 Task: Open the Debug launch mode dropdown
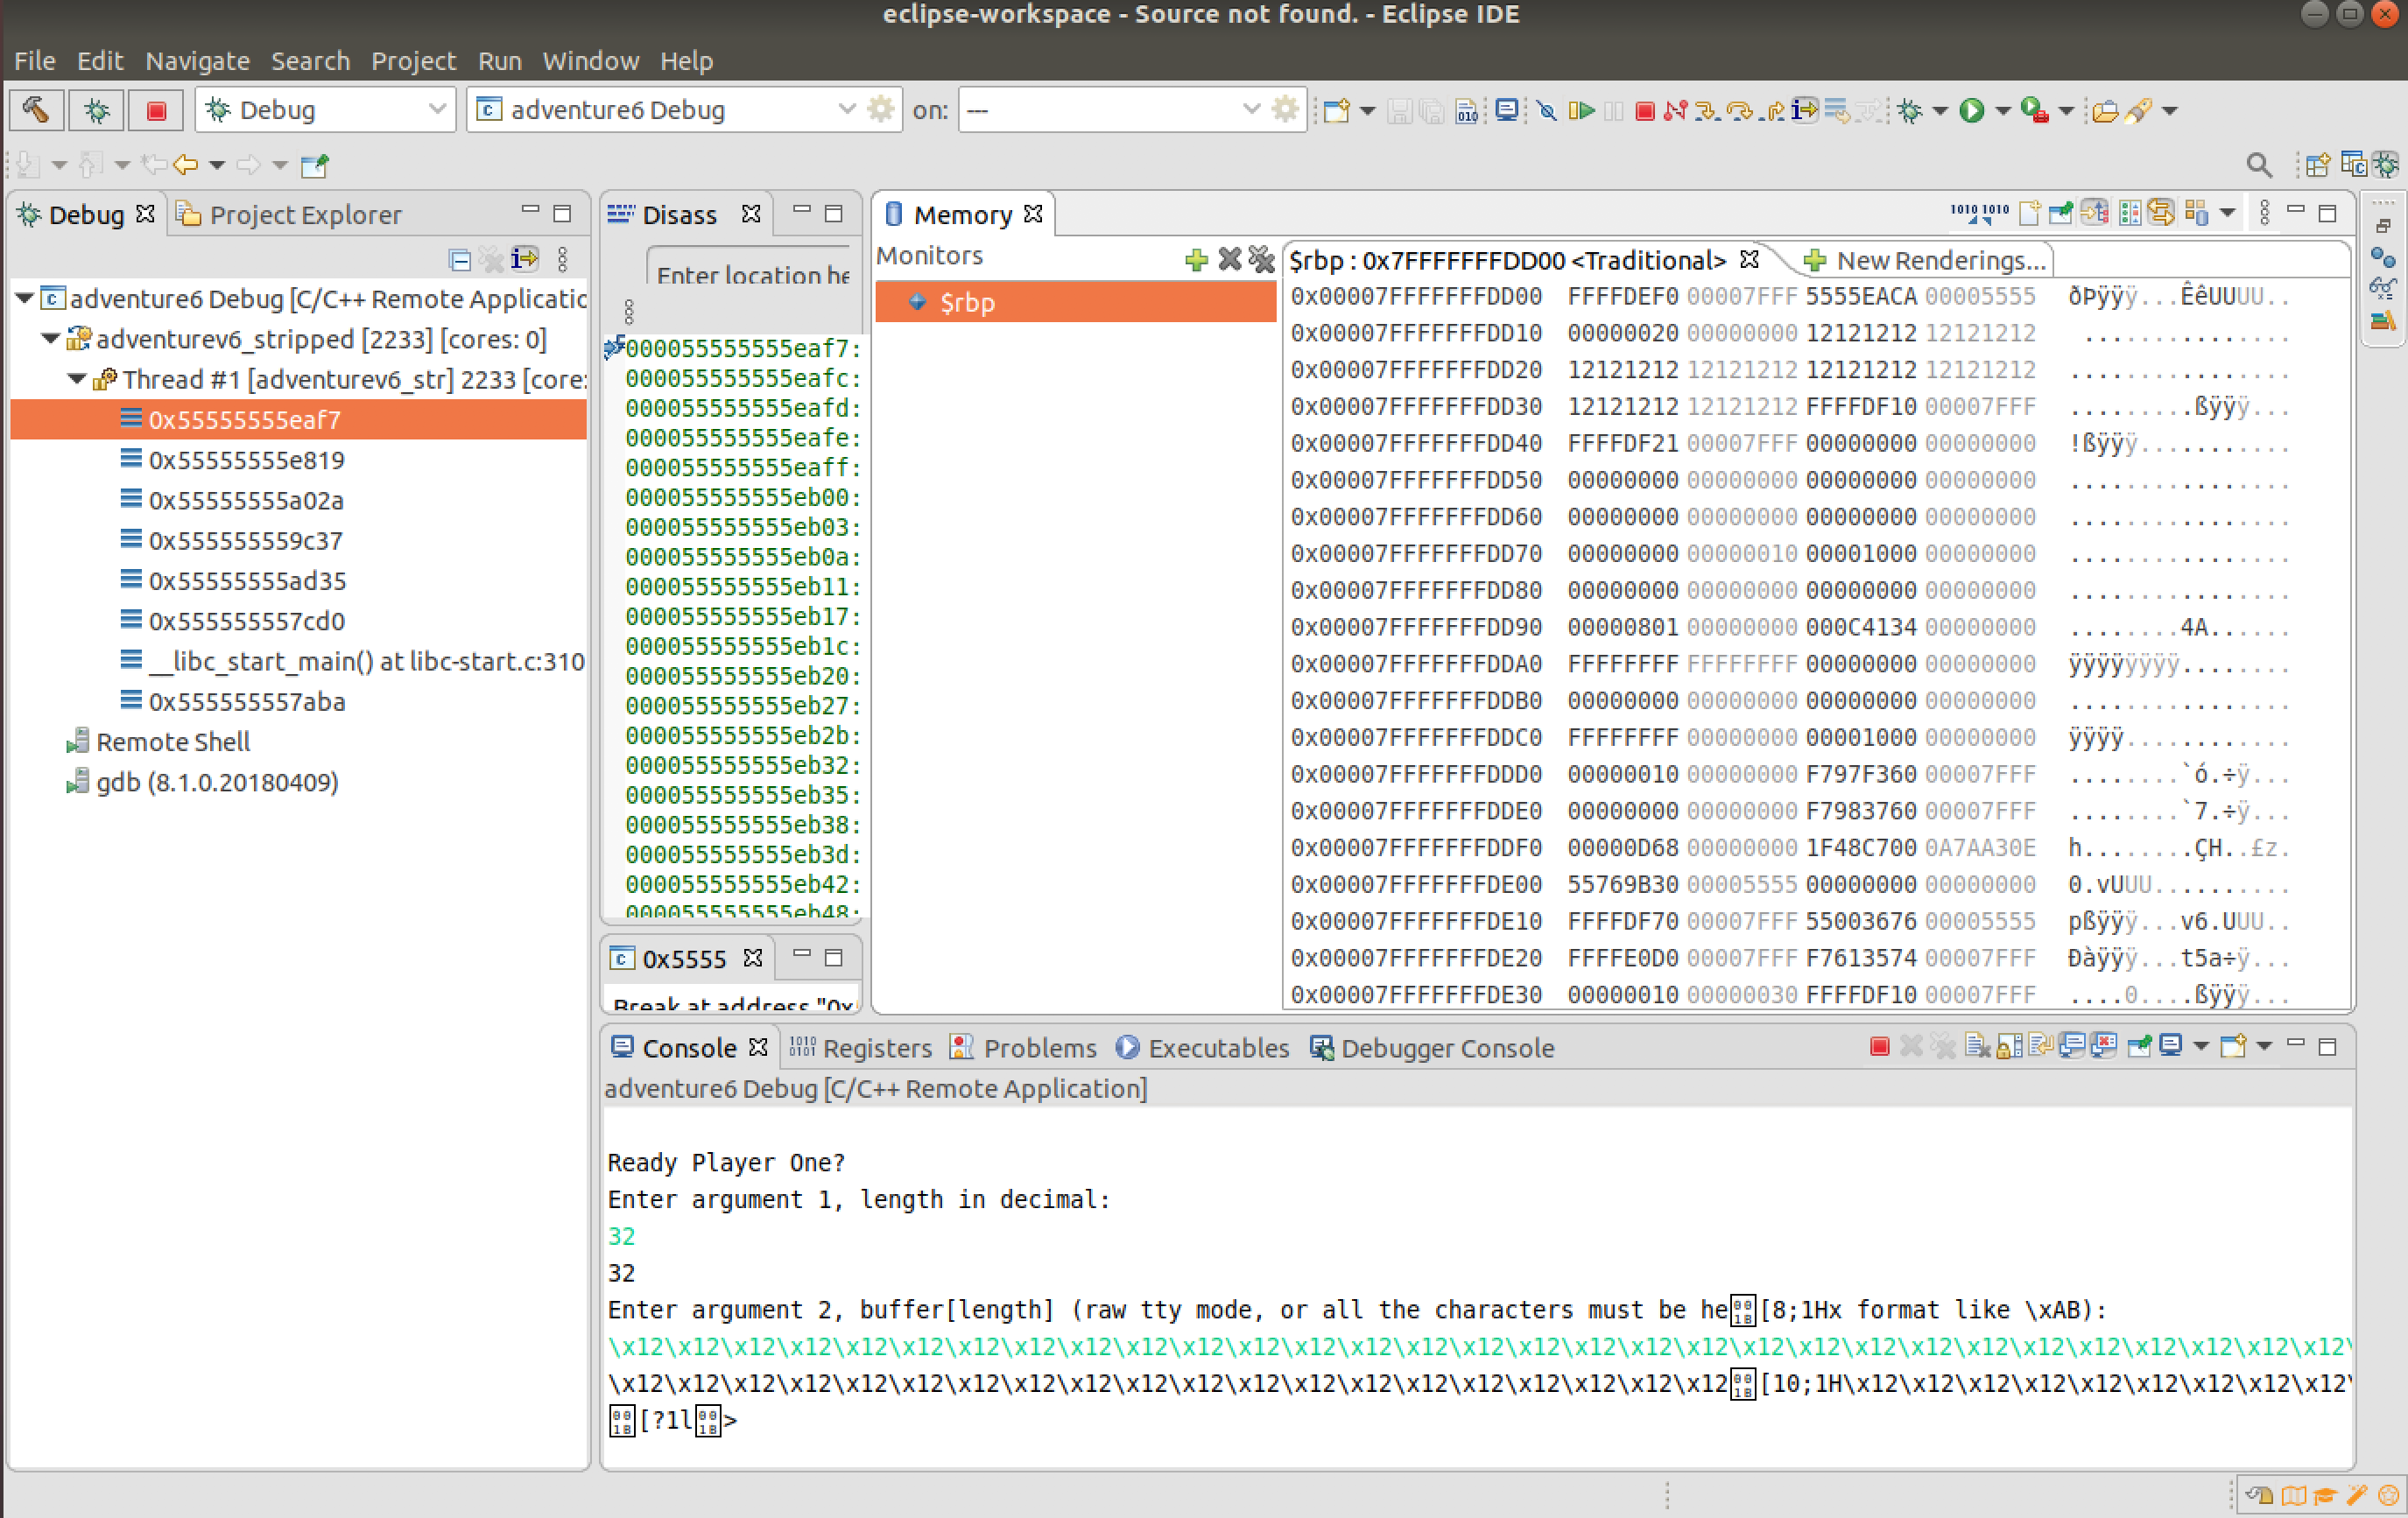[436, 110]
